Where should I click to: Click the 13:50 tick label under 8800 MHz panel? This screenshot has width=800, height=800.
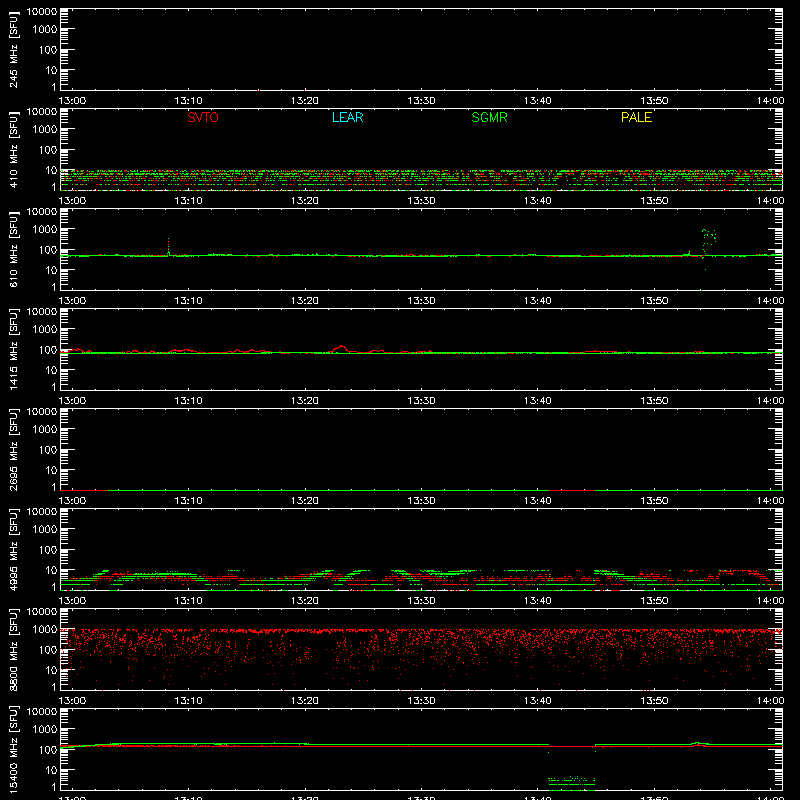coord(655,701)
